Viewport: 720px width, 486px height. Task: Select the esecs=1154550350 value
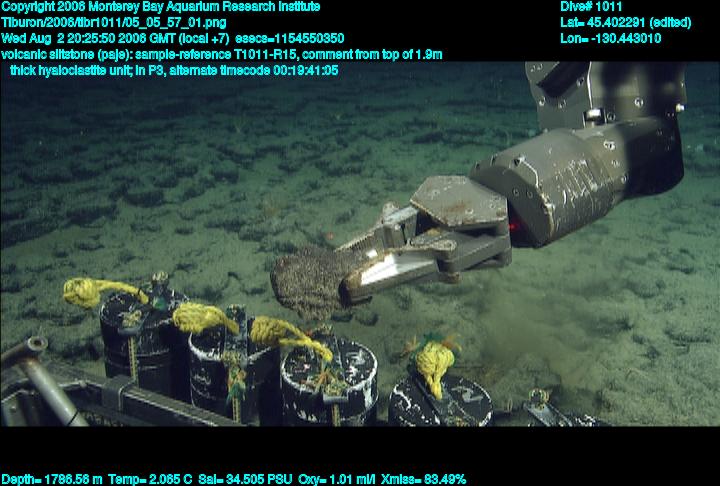[290, 39]
